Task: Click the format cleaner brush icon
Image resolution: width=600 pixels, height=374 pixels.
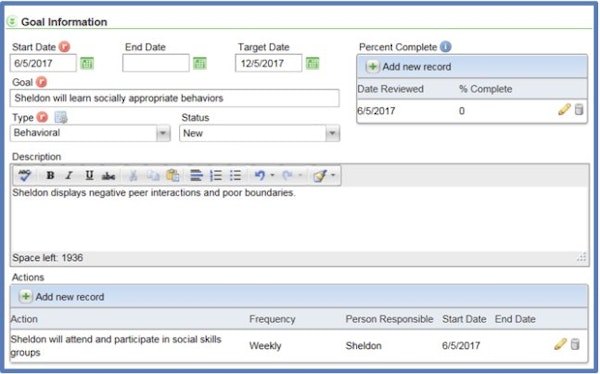Action: 320,176
